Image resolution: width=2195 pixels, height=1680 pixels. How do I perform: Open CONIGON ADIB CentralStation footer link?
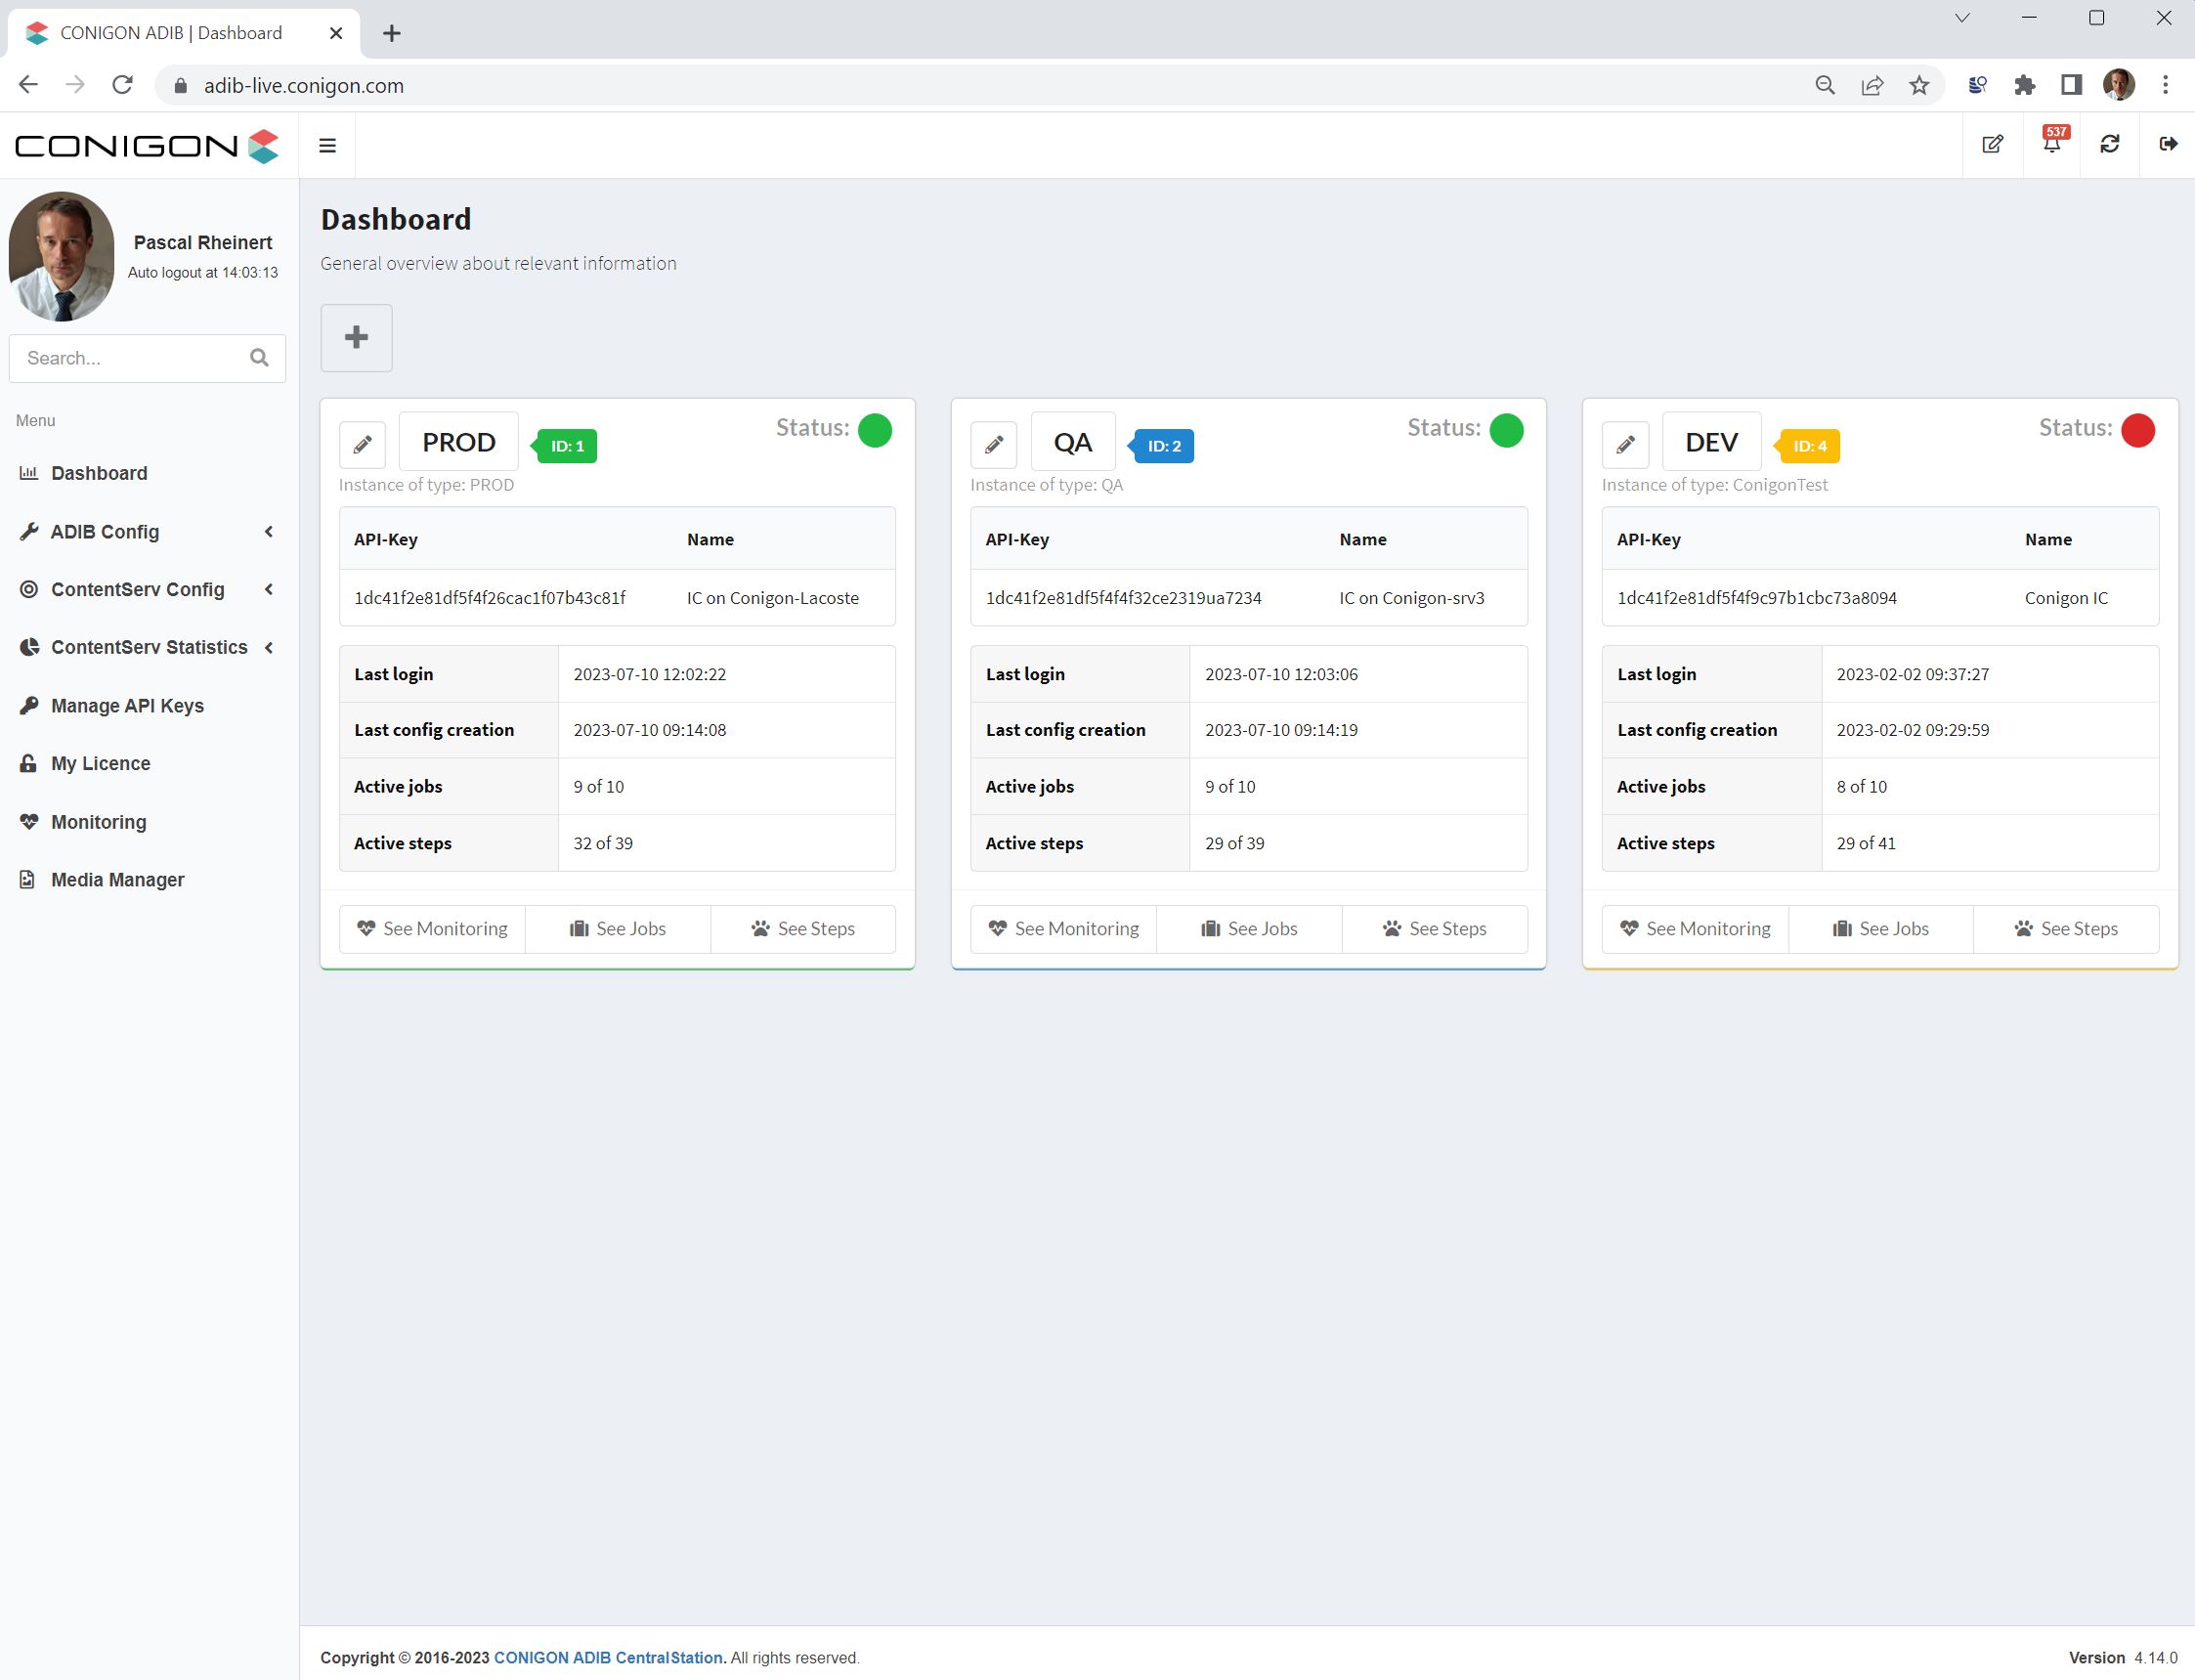(608, 1658)
